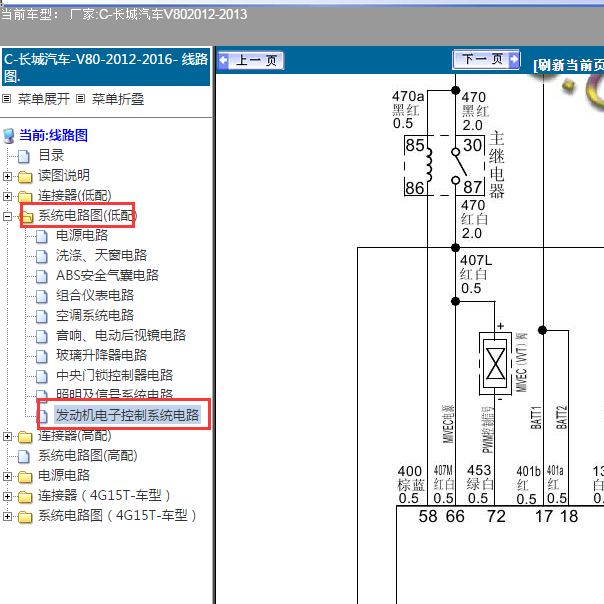604x604 pixels.
Task: Select 连接器(低配) tree label
Action: pyautogui.click(x=75, y=195)
